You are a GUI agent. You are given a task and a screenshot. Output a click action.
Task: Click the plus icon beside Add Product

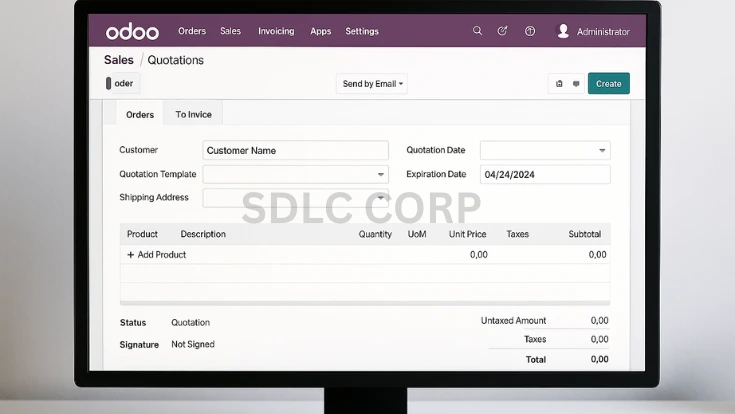coord(131,255)
